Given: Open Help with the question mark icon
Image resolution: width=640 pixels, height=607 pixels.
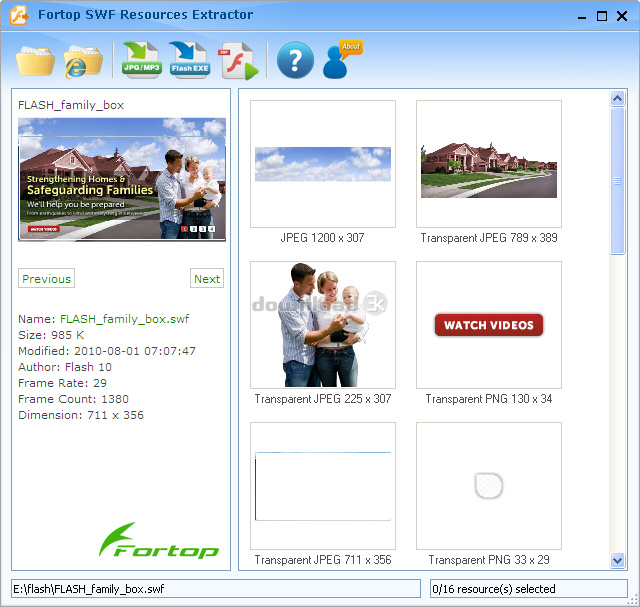Looking at the screenshot, I should click(295, 61).
